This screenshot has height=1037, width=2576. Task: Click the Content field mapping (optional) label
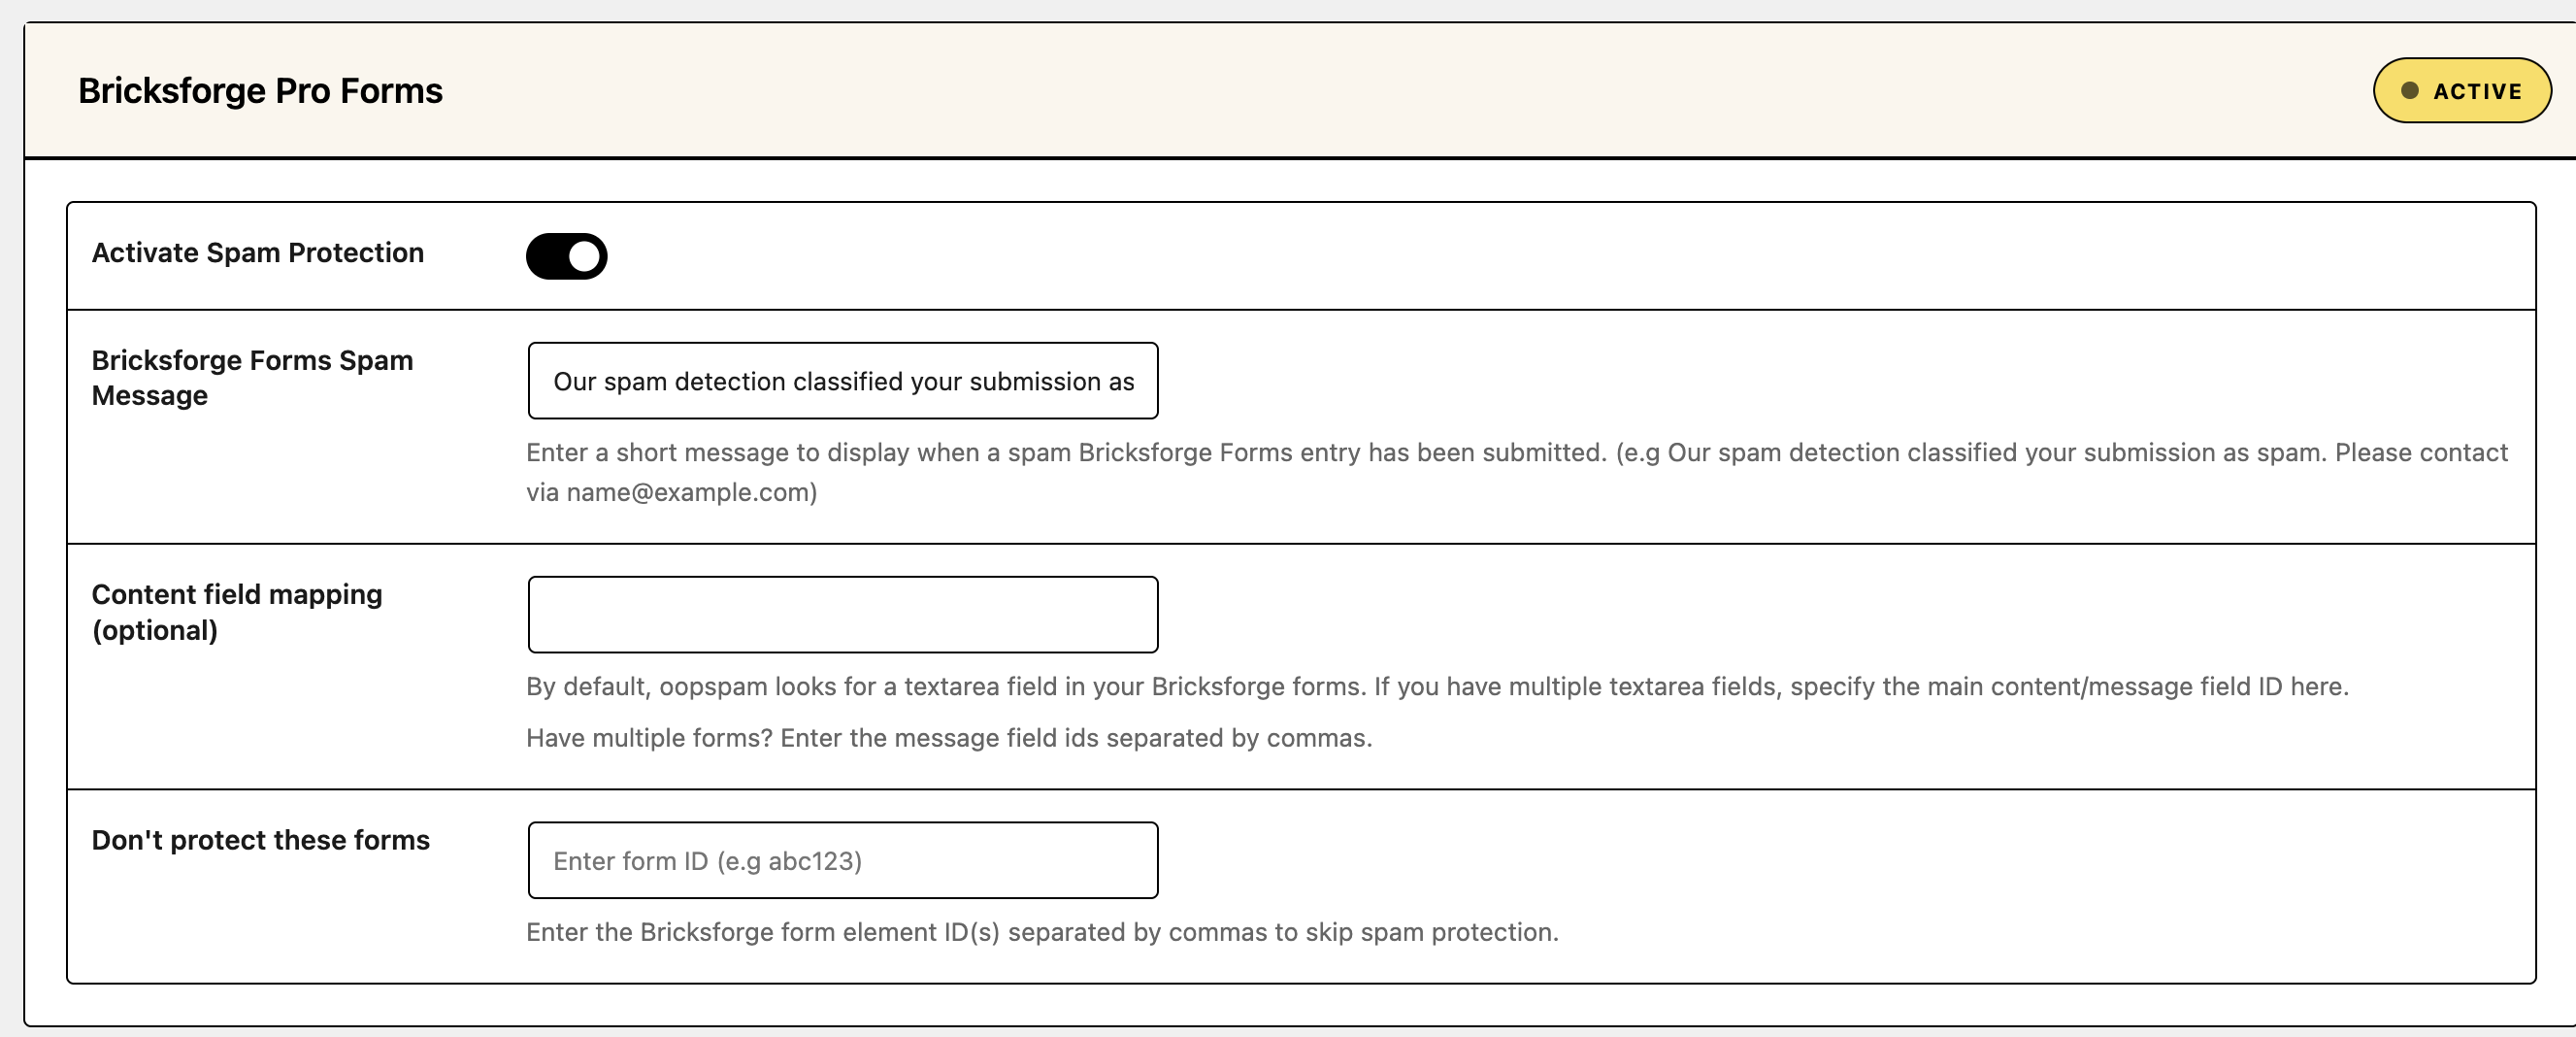click(237, 612)
